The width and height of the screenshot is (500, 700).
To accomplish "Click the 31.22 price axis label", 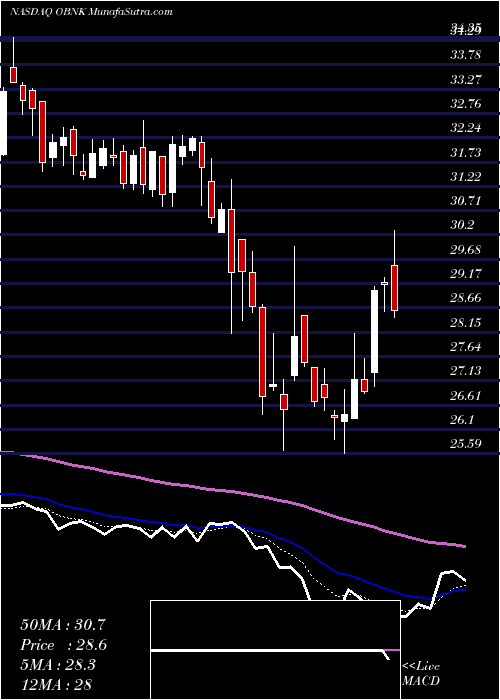I will 466,177.
